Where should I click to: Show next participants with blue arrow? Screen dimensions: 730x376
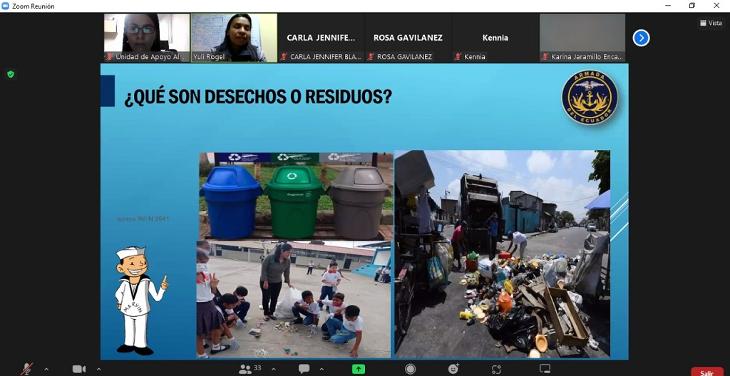point(641,38)
